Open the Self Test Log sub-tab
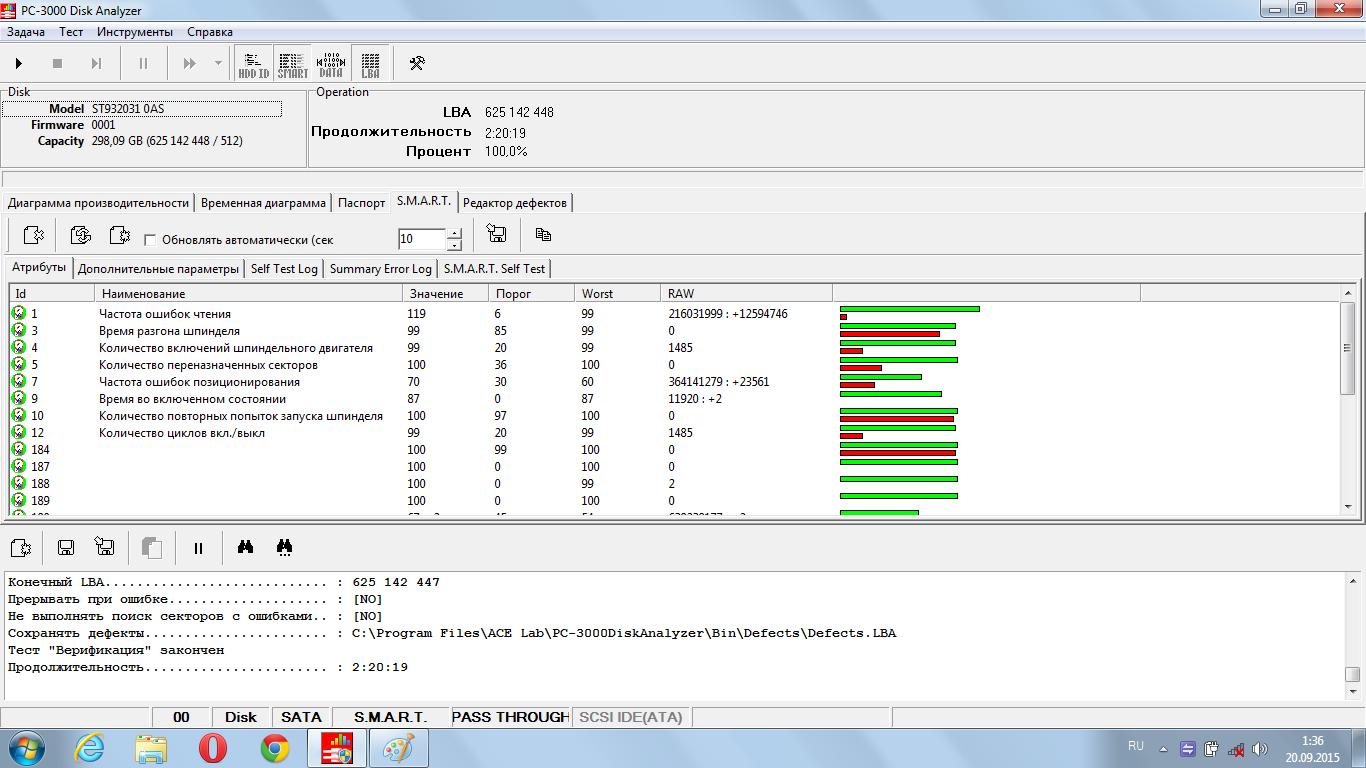The image size is (1366, 768). [x=284, y=269]
